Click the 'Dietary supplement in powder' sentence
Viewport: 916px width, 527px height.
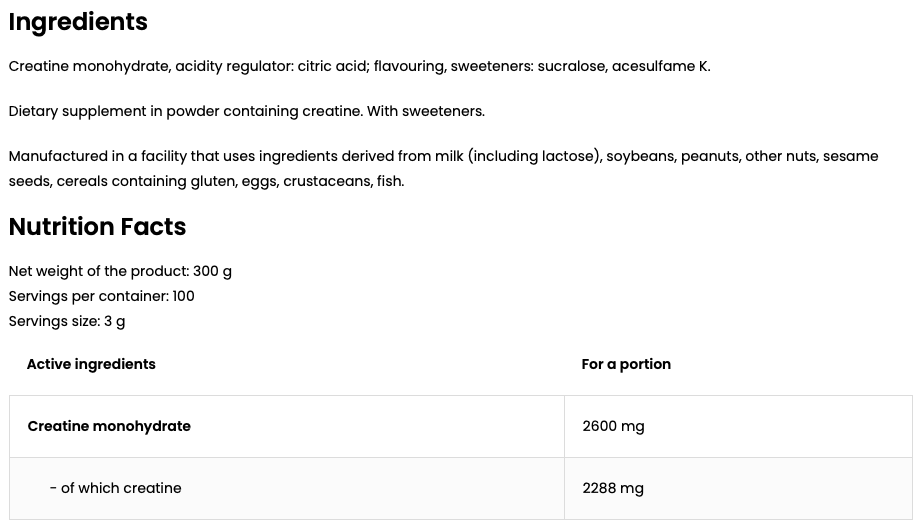tap(247, 112)
